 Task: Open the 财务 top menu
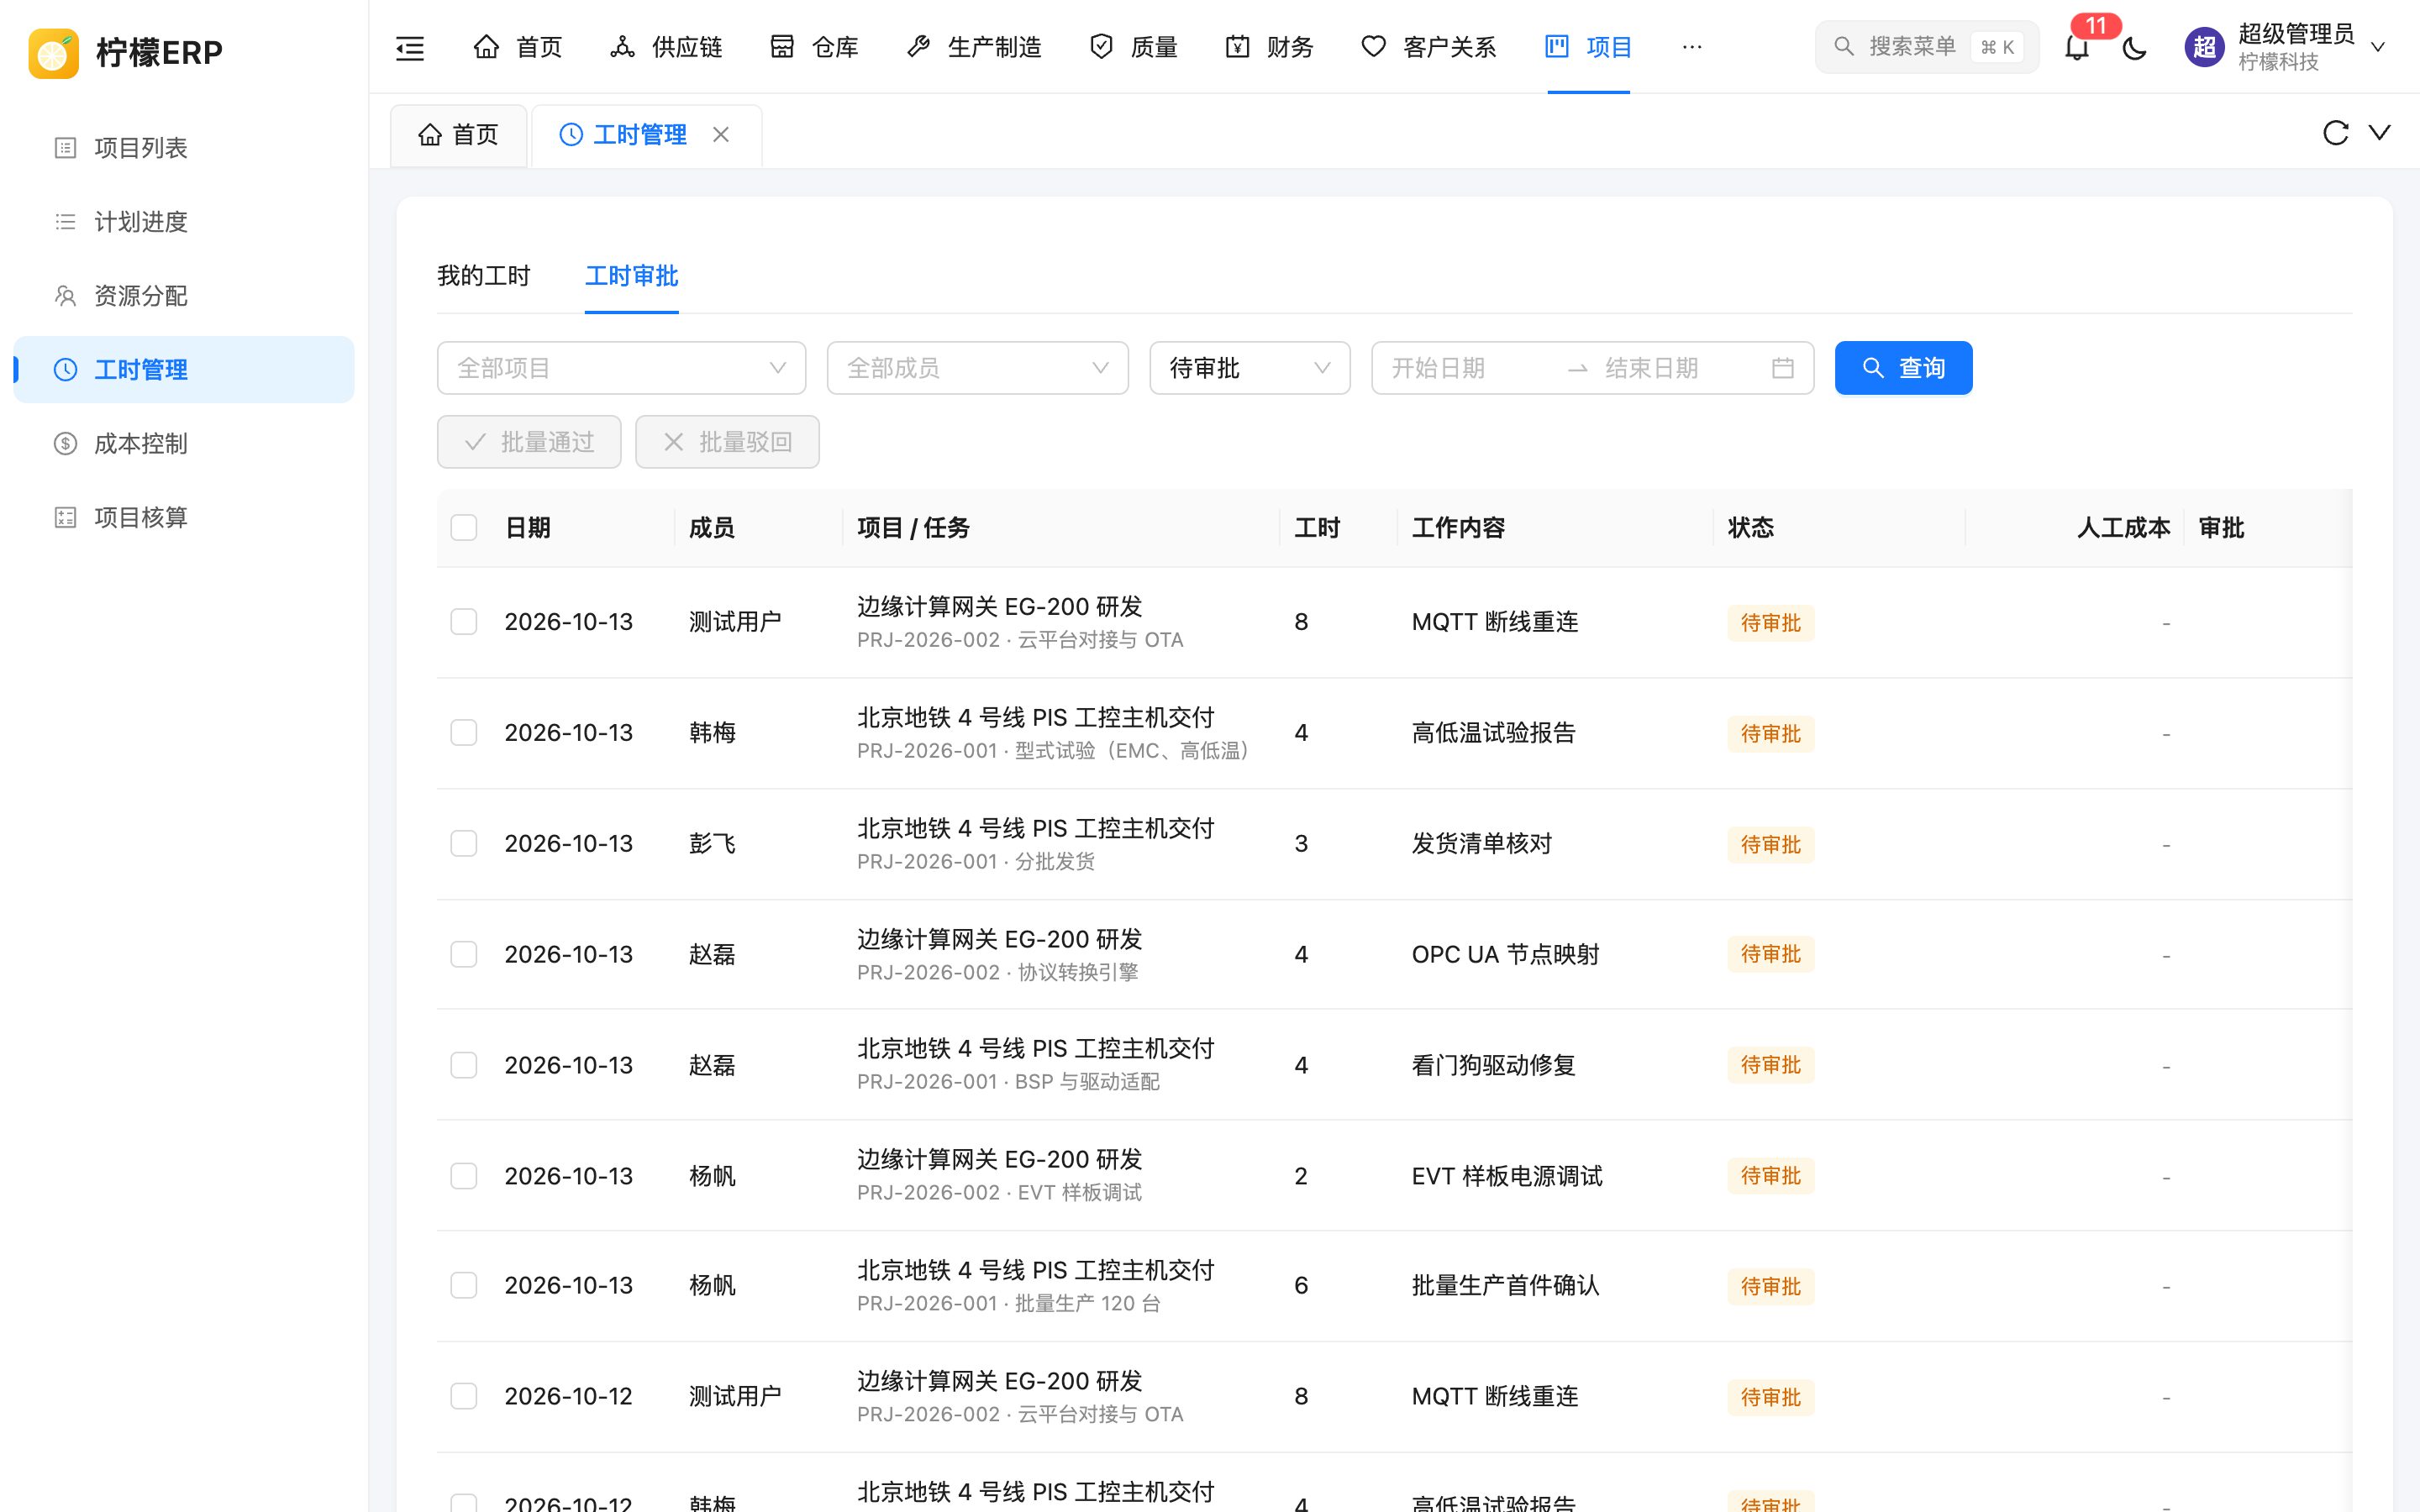click(x=1269, y=47)
